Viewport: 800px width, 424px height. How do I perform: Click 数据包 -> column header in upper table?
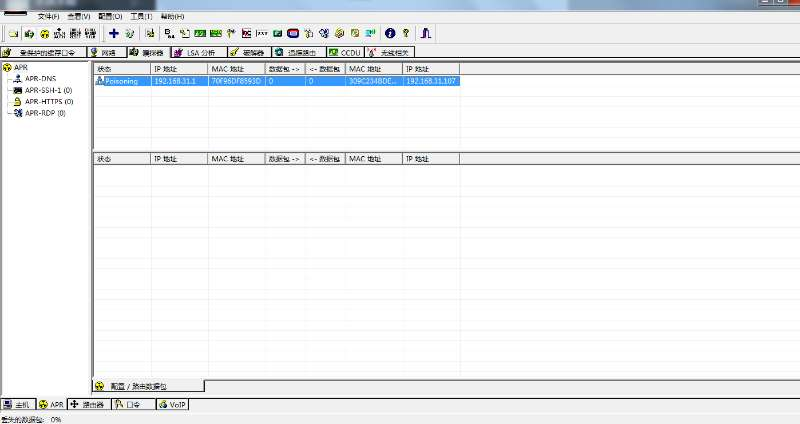coord(285,69)
